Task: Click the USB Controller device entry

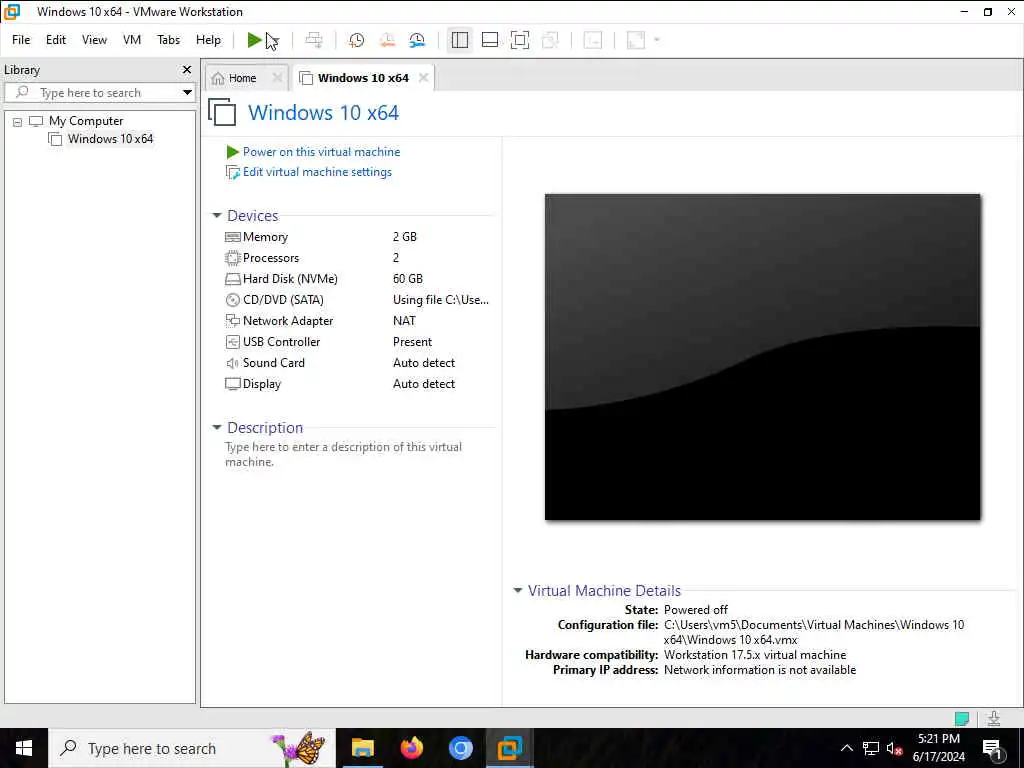Action: (281, 342)
